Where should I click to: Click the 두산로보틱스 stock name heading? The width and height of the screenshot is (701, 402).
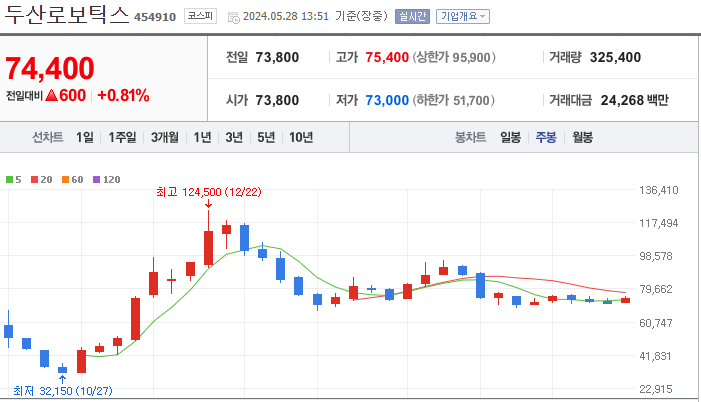pyautogui.click(x=67, y=14)
